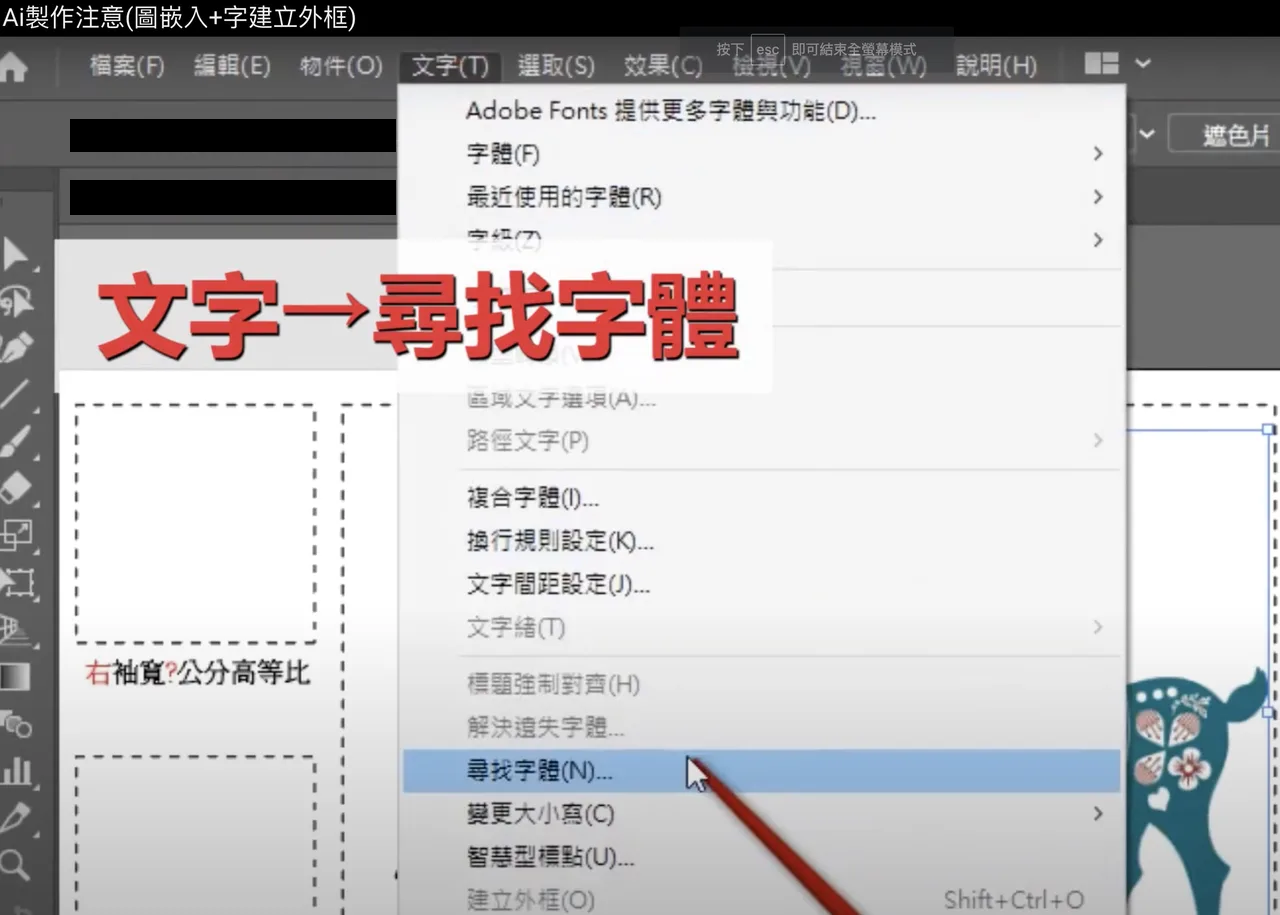Select the Column Graph tool

click(15, 771)
